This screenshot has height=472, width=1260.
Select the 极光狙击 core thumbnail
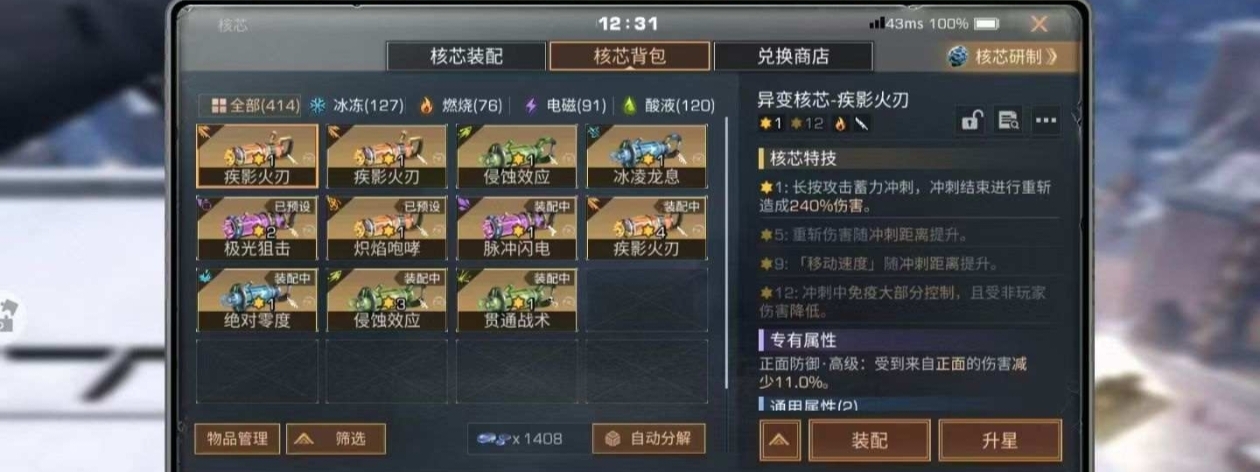[x=257, y=229]
